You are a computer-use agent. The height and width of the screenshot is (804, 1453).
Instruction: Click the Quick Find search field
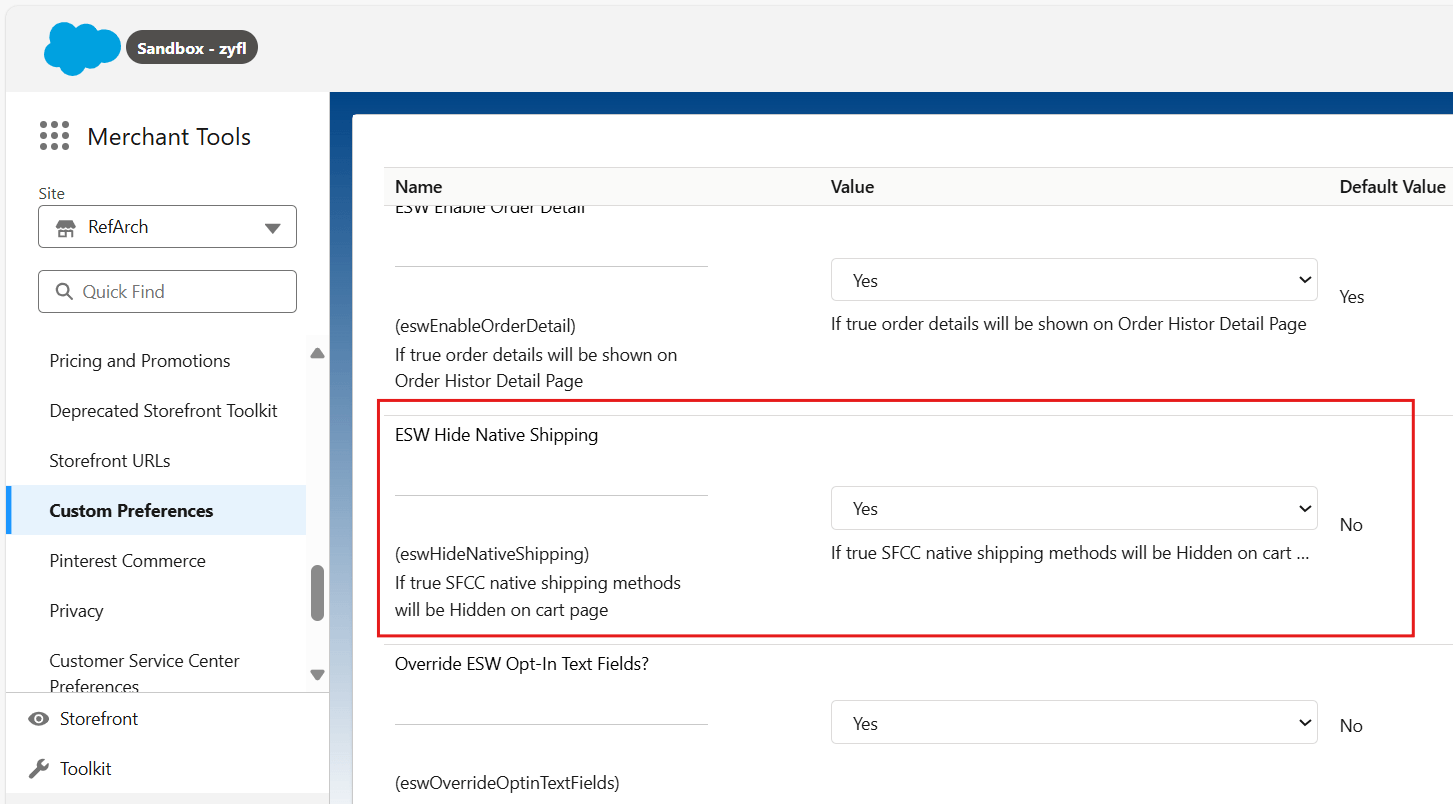167,291
